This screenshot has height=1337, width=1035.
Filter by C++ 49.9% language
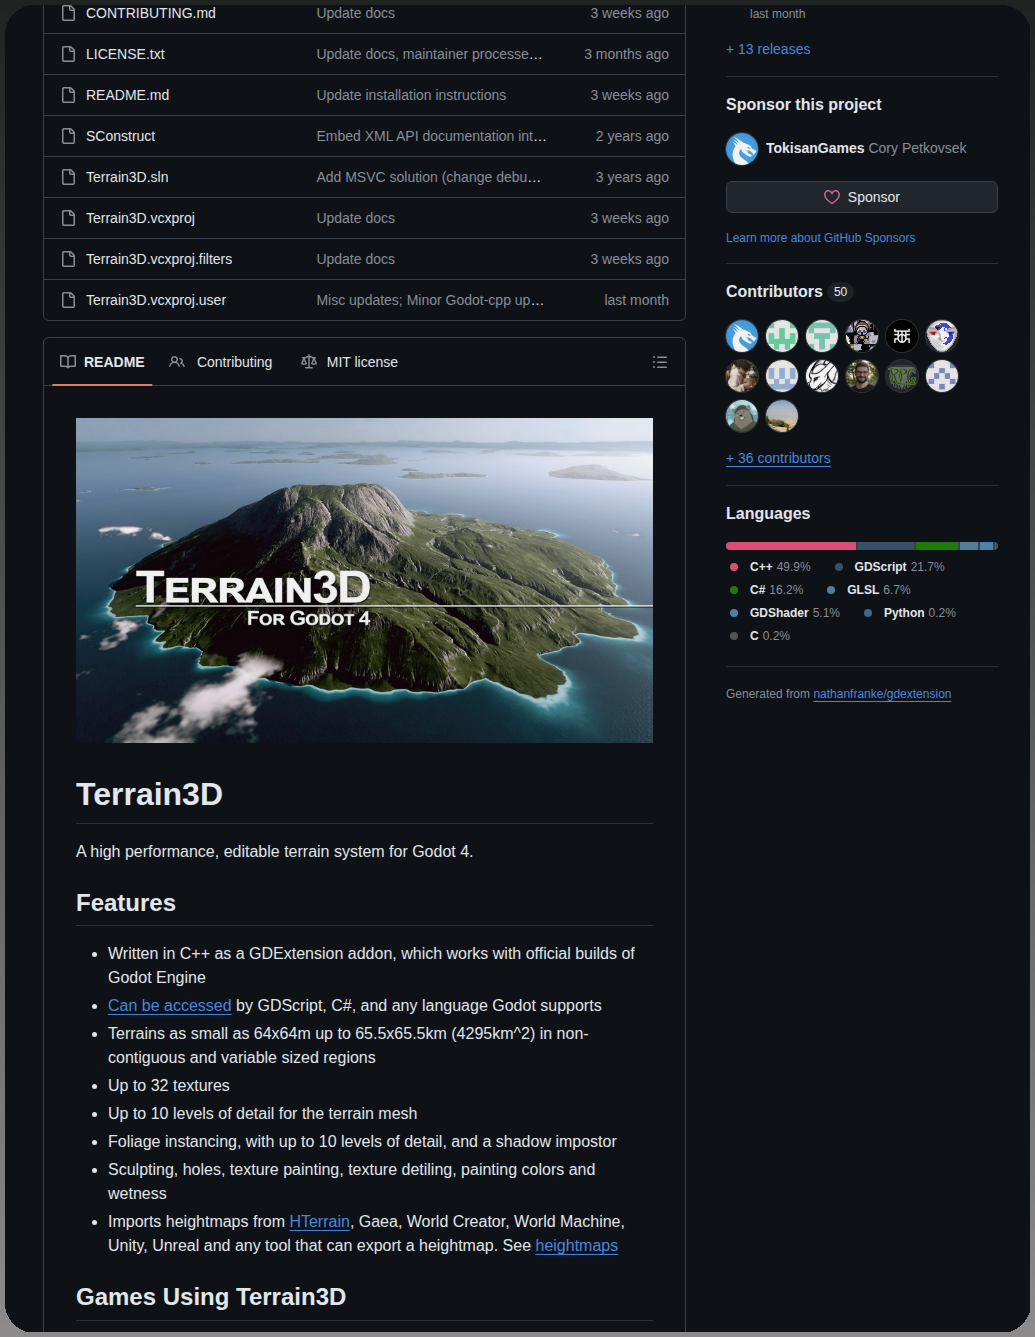pyautogui.click(x=770, y=567)
